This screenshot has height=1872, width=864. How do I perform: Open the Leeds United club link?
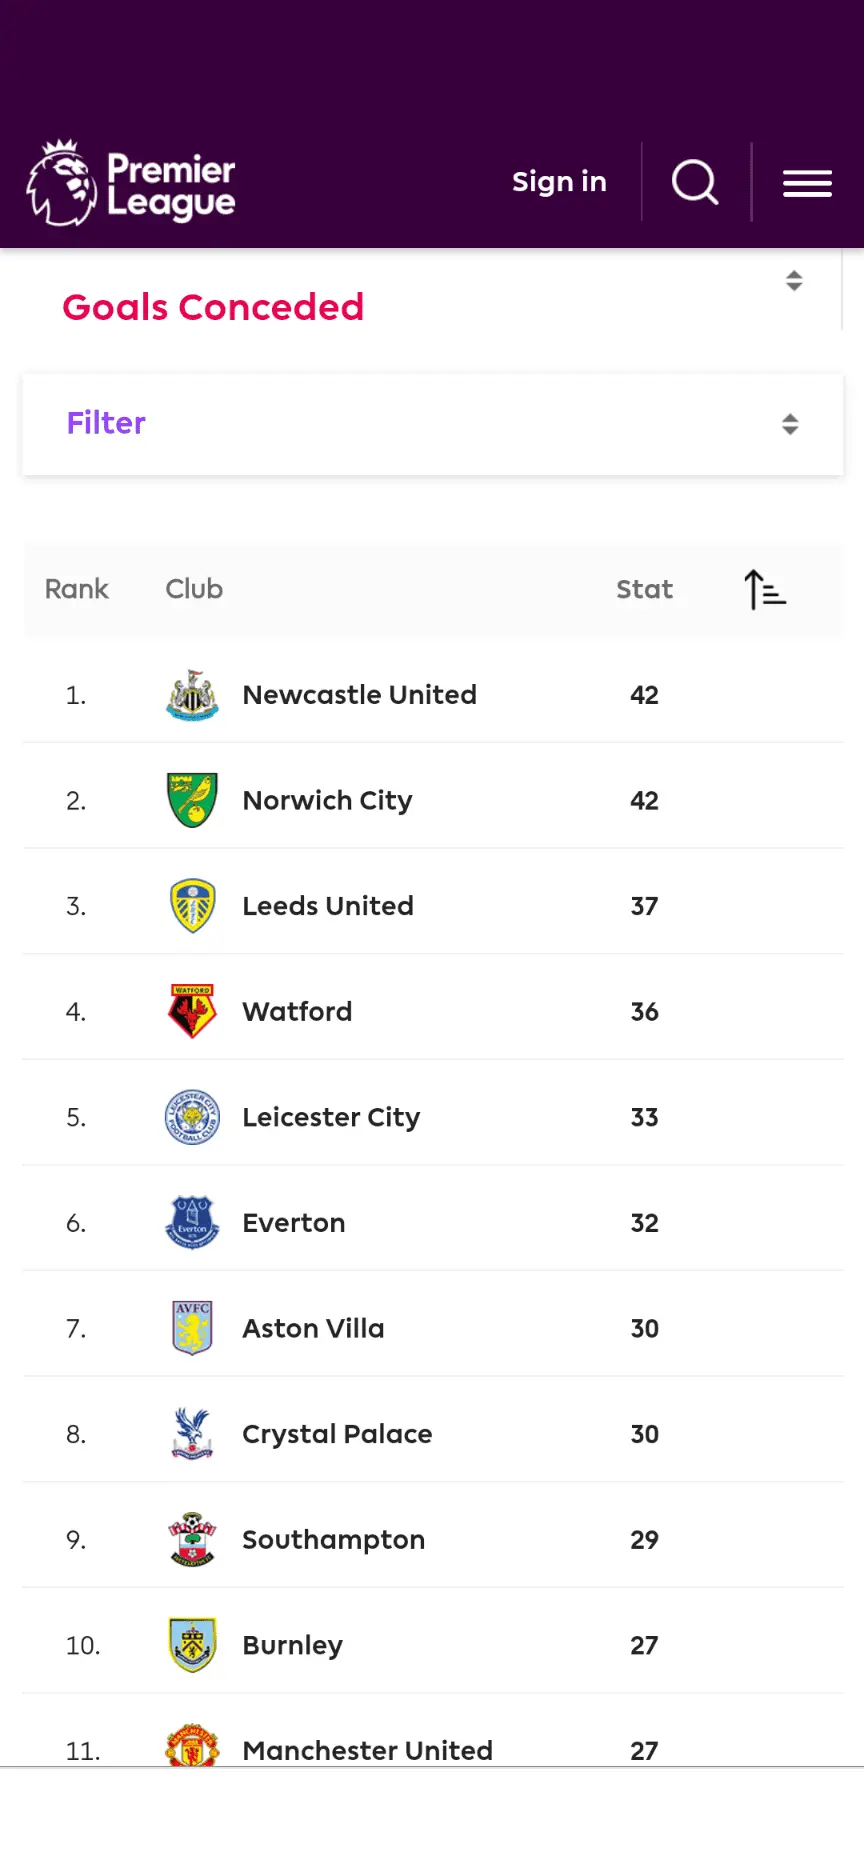328,906
